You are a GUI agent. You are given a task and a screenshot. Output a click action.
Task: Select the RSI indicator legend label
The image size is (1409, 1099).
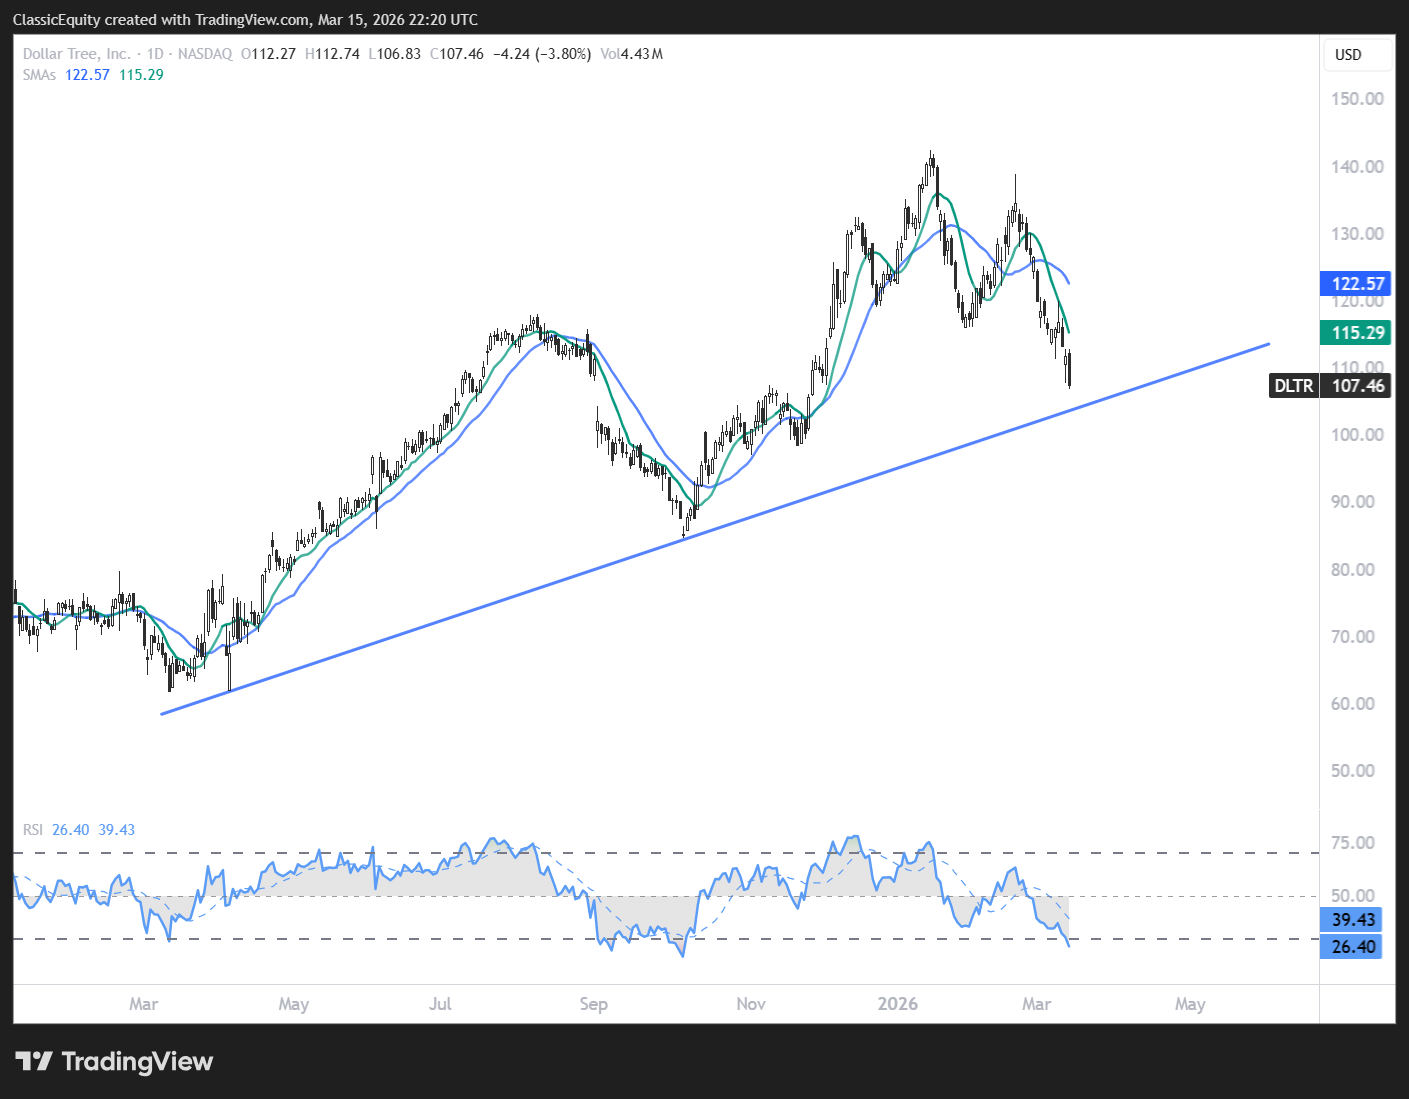pyautogui.click(x=33, y=830)
